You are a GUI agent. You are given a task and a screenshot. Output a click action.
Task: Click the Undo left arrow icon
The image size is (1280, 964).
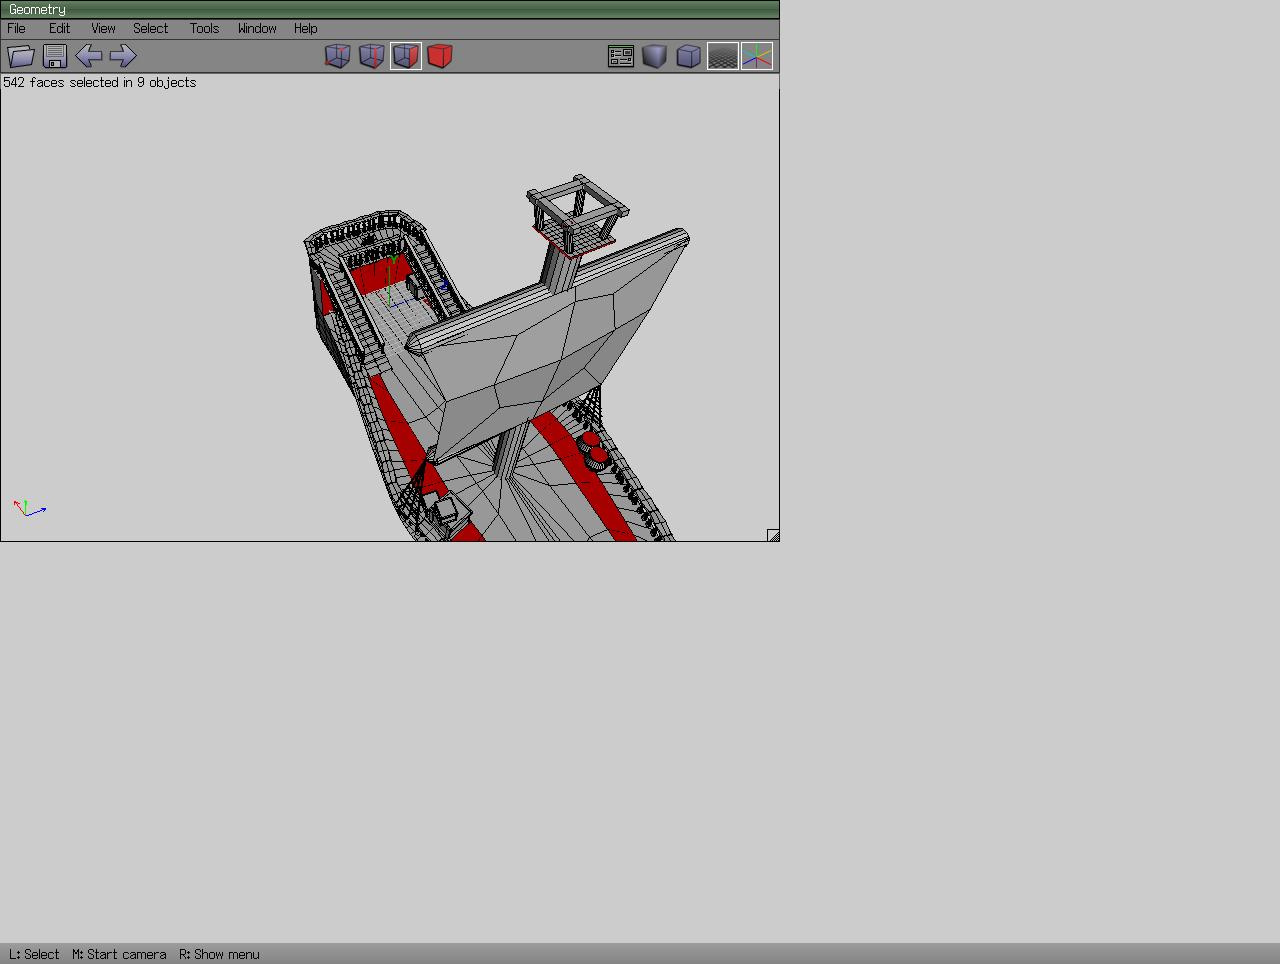[89, 56]
